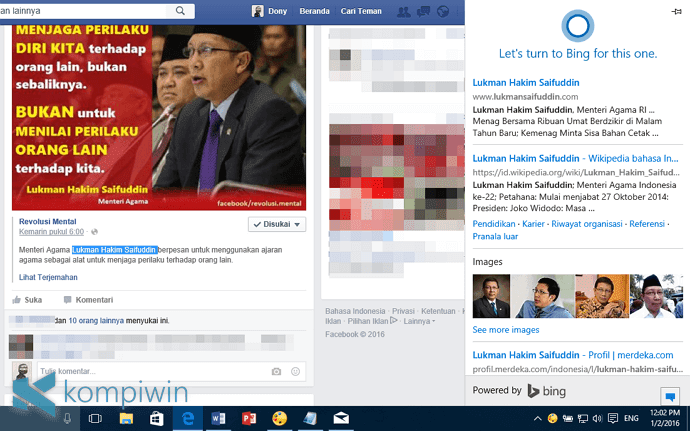Attach photo with camera icon in comment box

click(276, 372)
